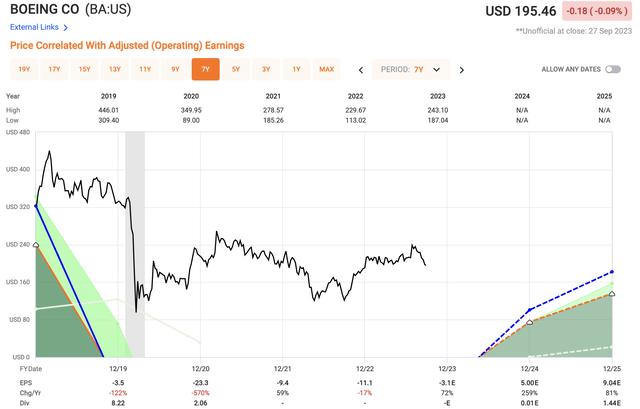This screenshot has width=640, height=409.
Task: Select the 19Y time range
Action: [24, 70]
